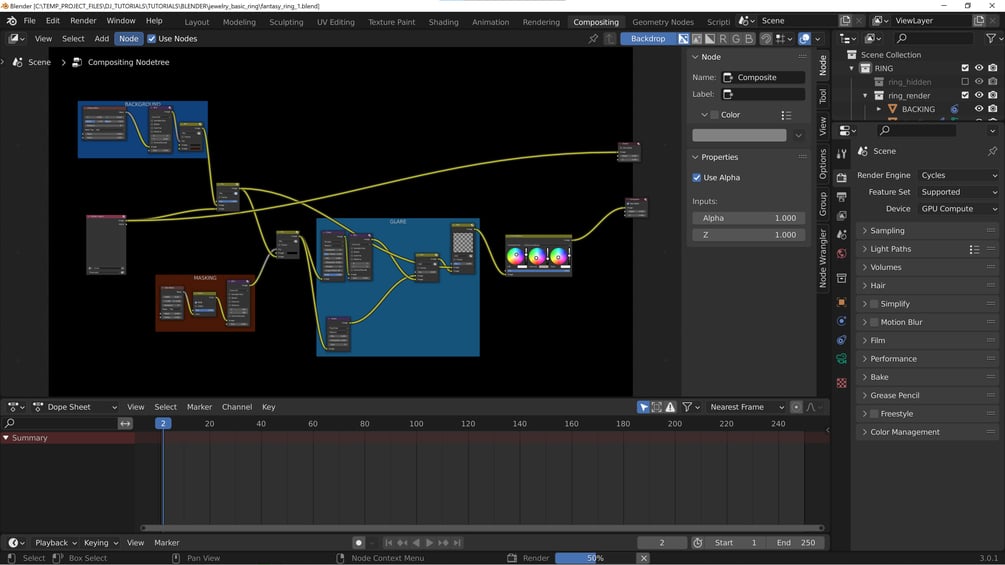Click the new scene icon beside Scene
The image size is (1005, 565).
845,20
